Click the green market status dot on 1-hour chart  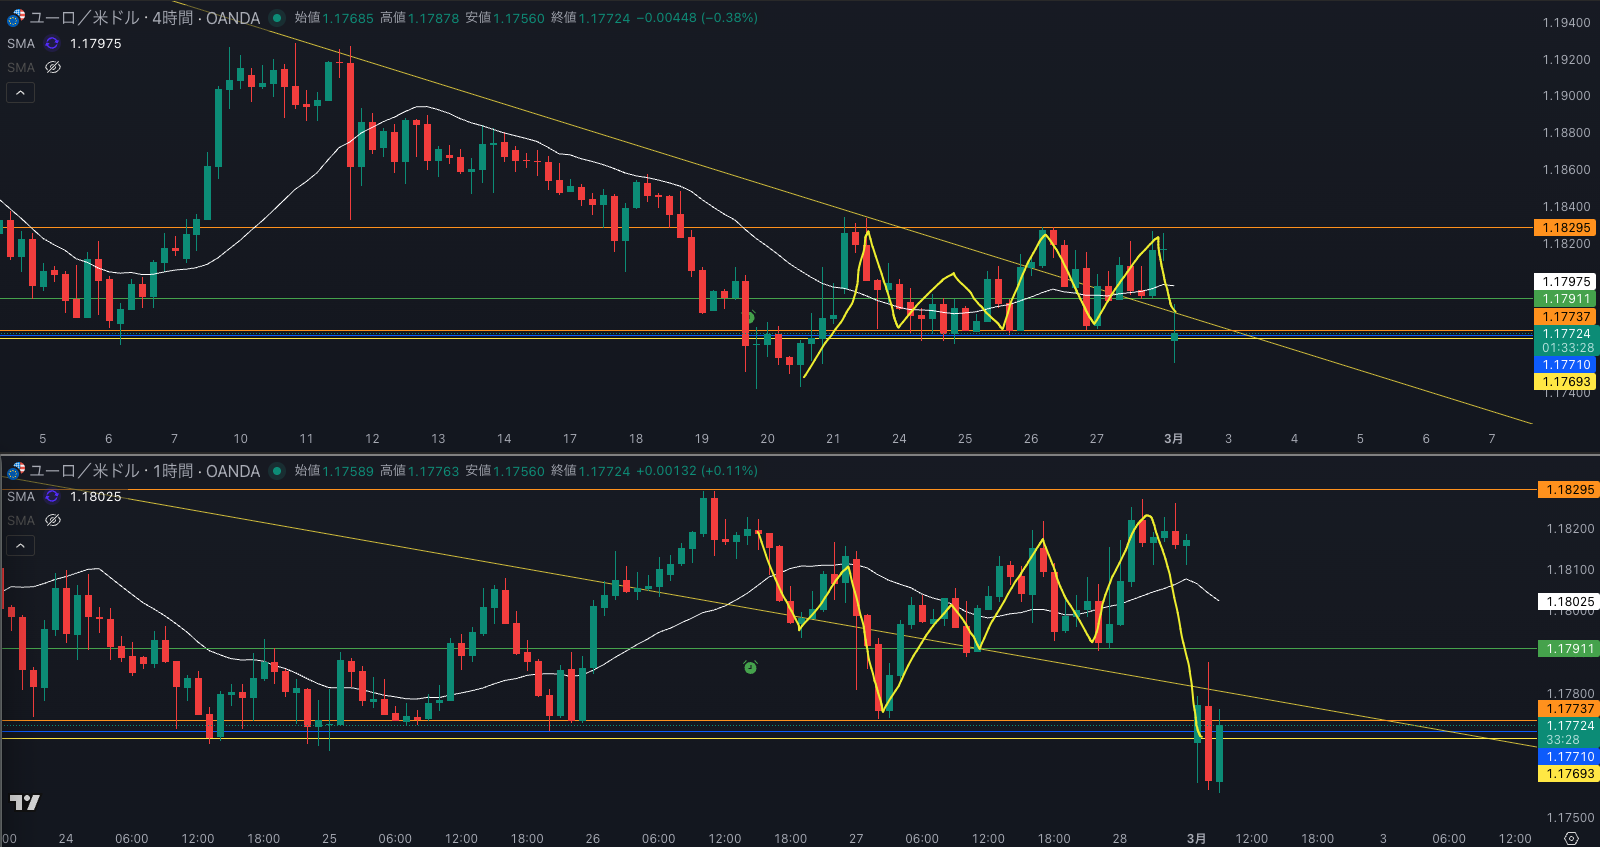click(x=277, y=471)
